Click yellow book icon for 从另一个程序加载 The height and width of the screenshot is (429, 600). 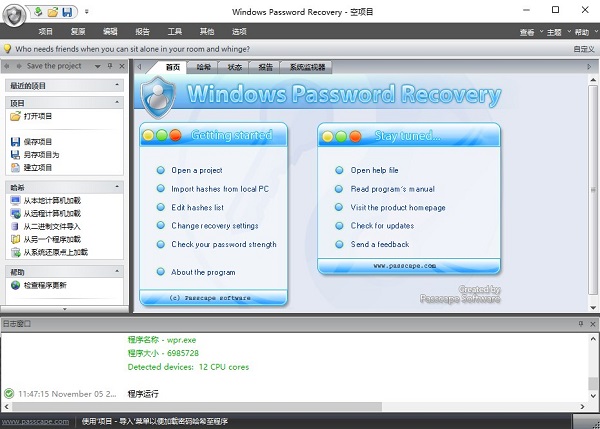(15, 240)
